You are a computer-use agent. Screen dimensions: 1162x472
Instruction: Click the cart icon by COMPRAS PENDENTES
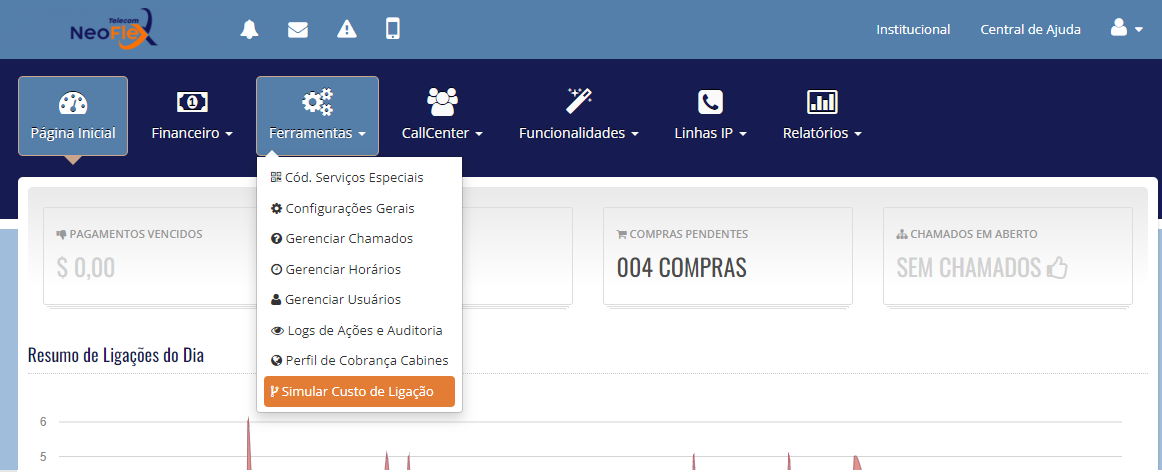pyautogui.click(x=622, y=234)
